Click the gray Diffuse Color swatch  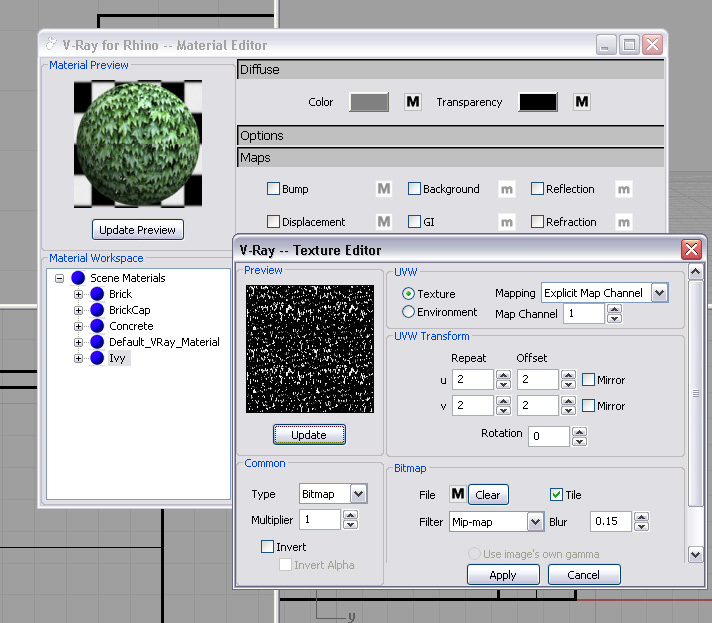click(x=368, y=102)
